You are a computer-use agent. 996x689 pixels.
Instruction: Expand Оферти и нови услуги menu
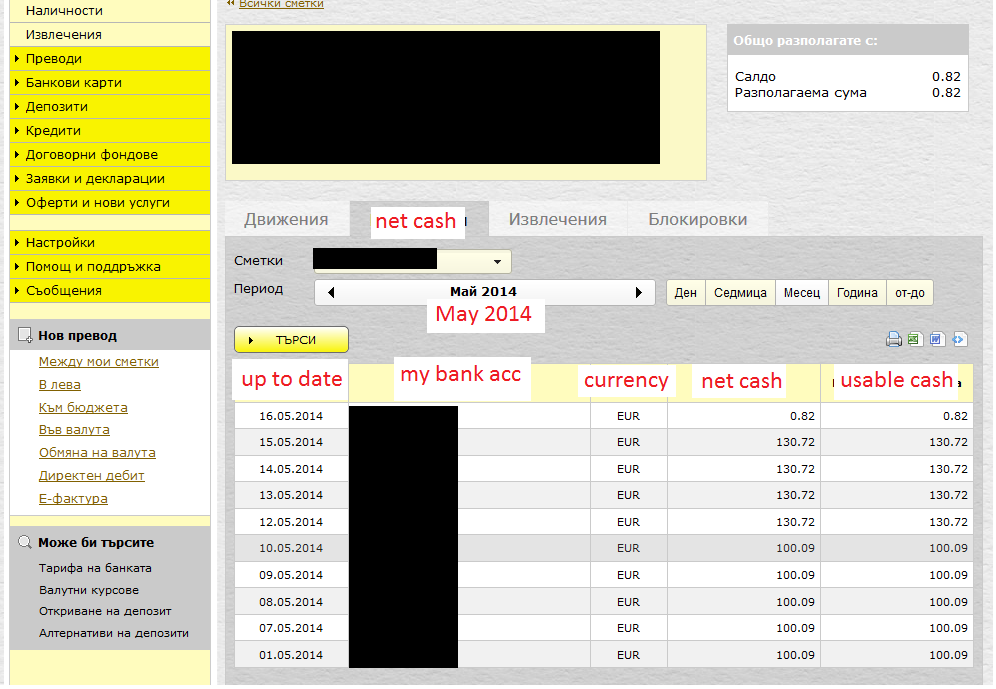[110, 203]
